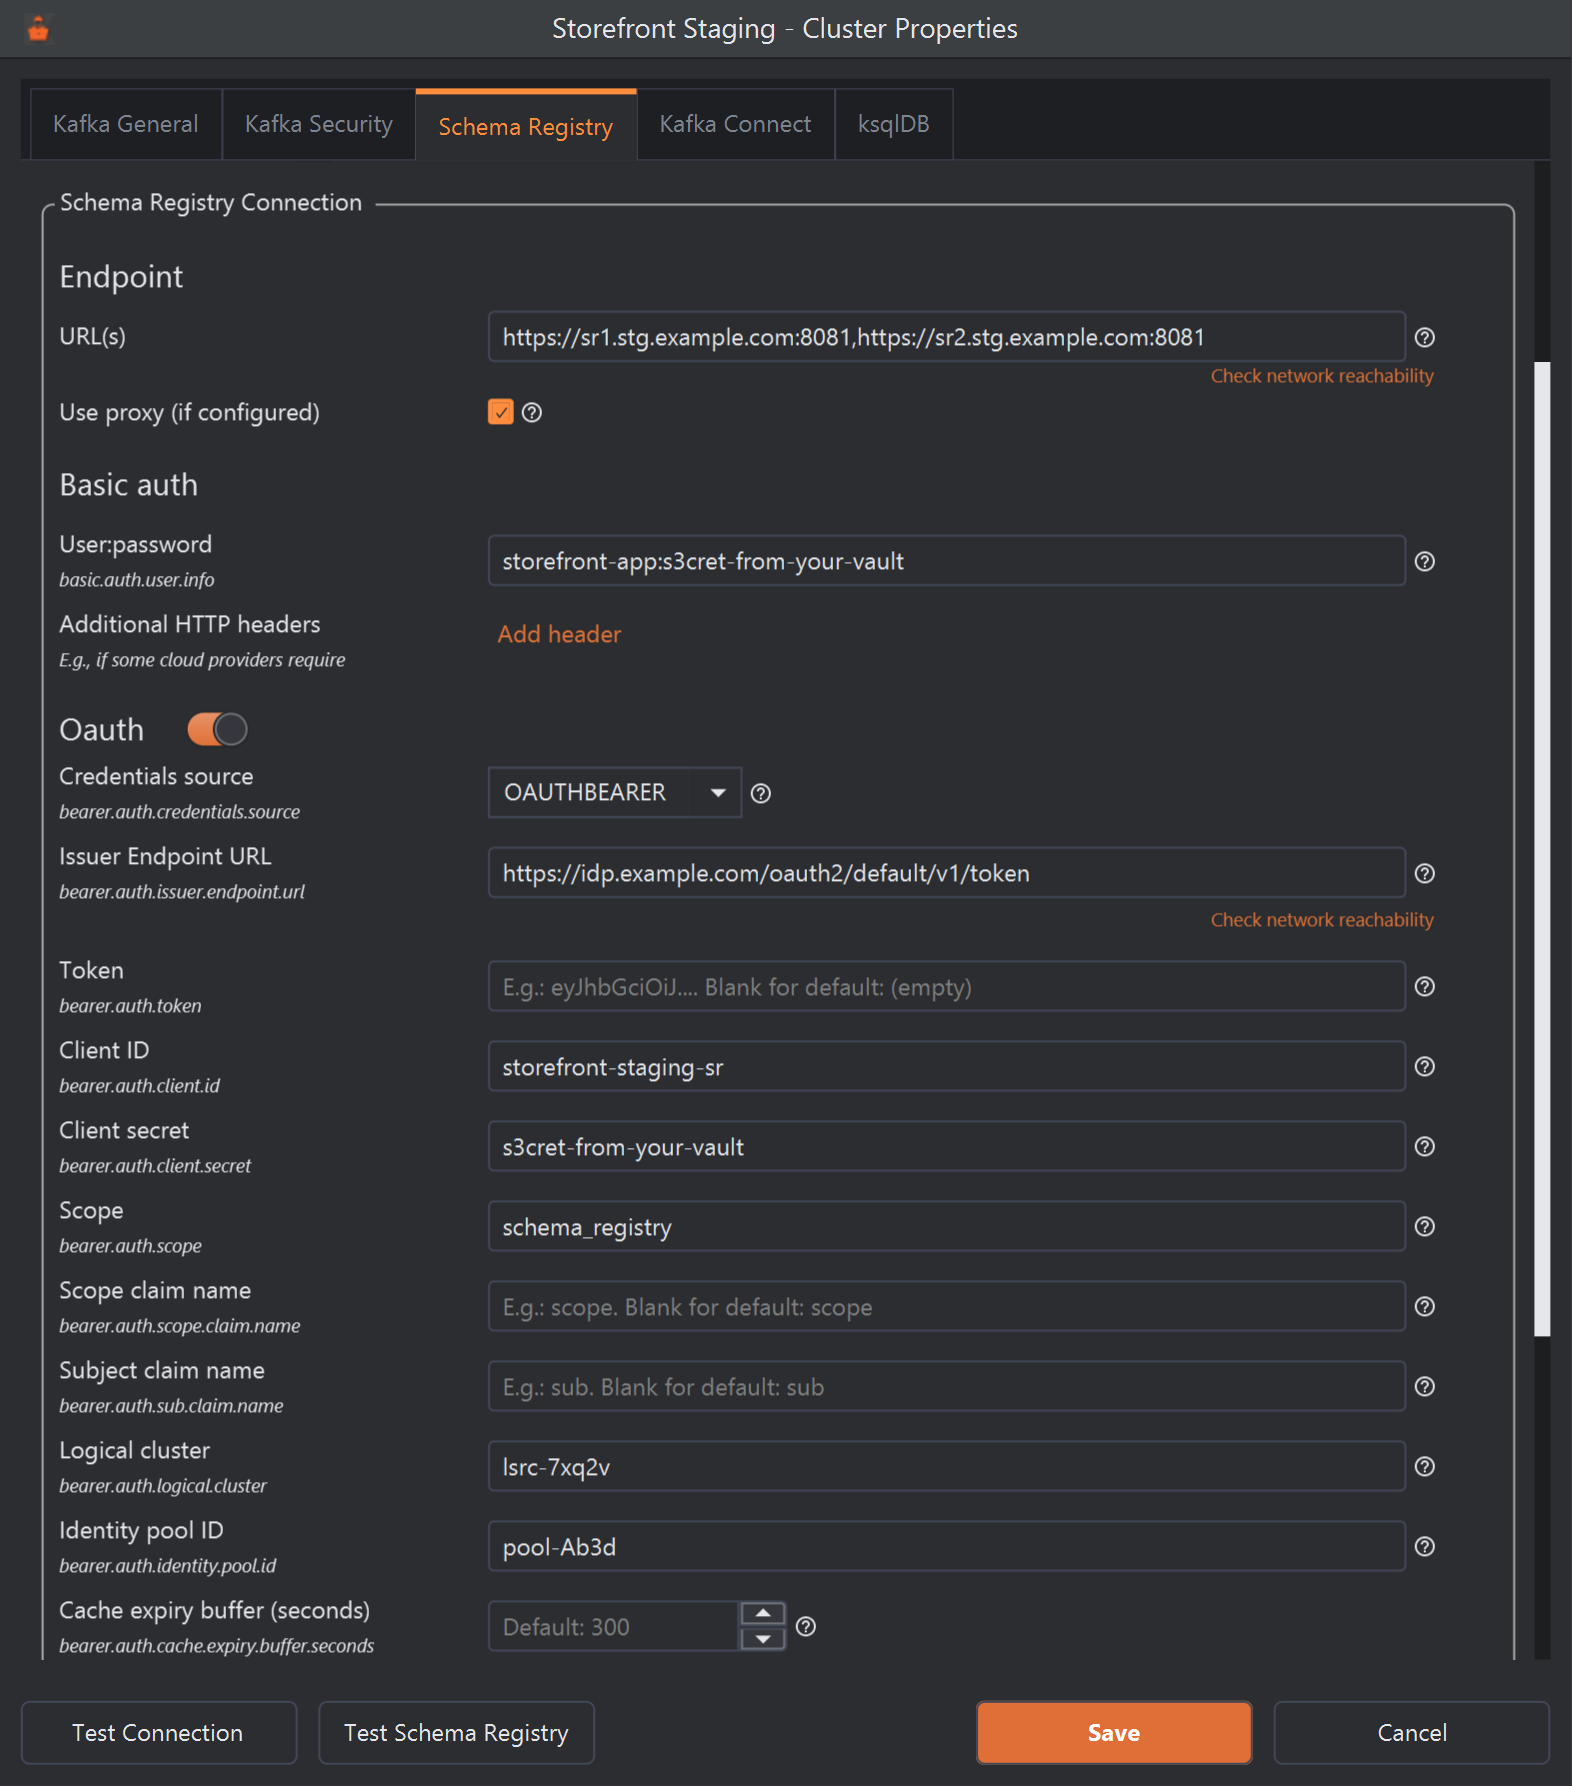Select the Logical cluster input field
The width and height of the screenshot is (1572, 1786).
tap(947, 1466)
